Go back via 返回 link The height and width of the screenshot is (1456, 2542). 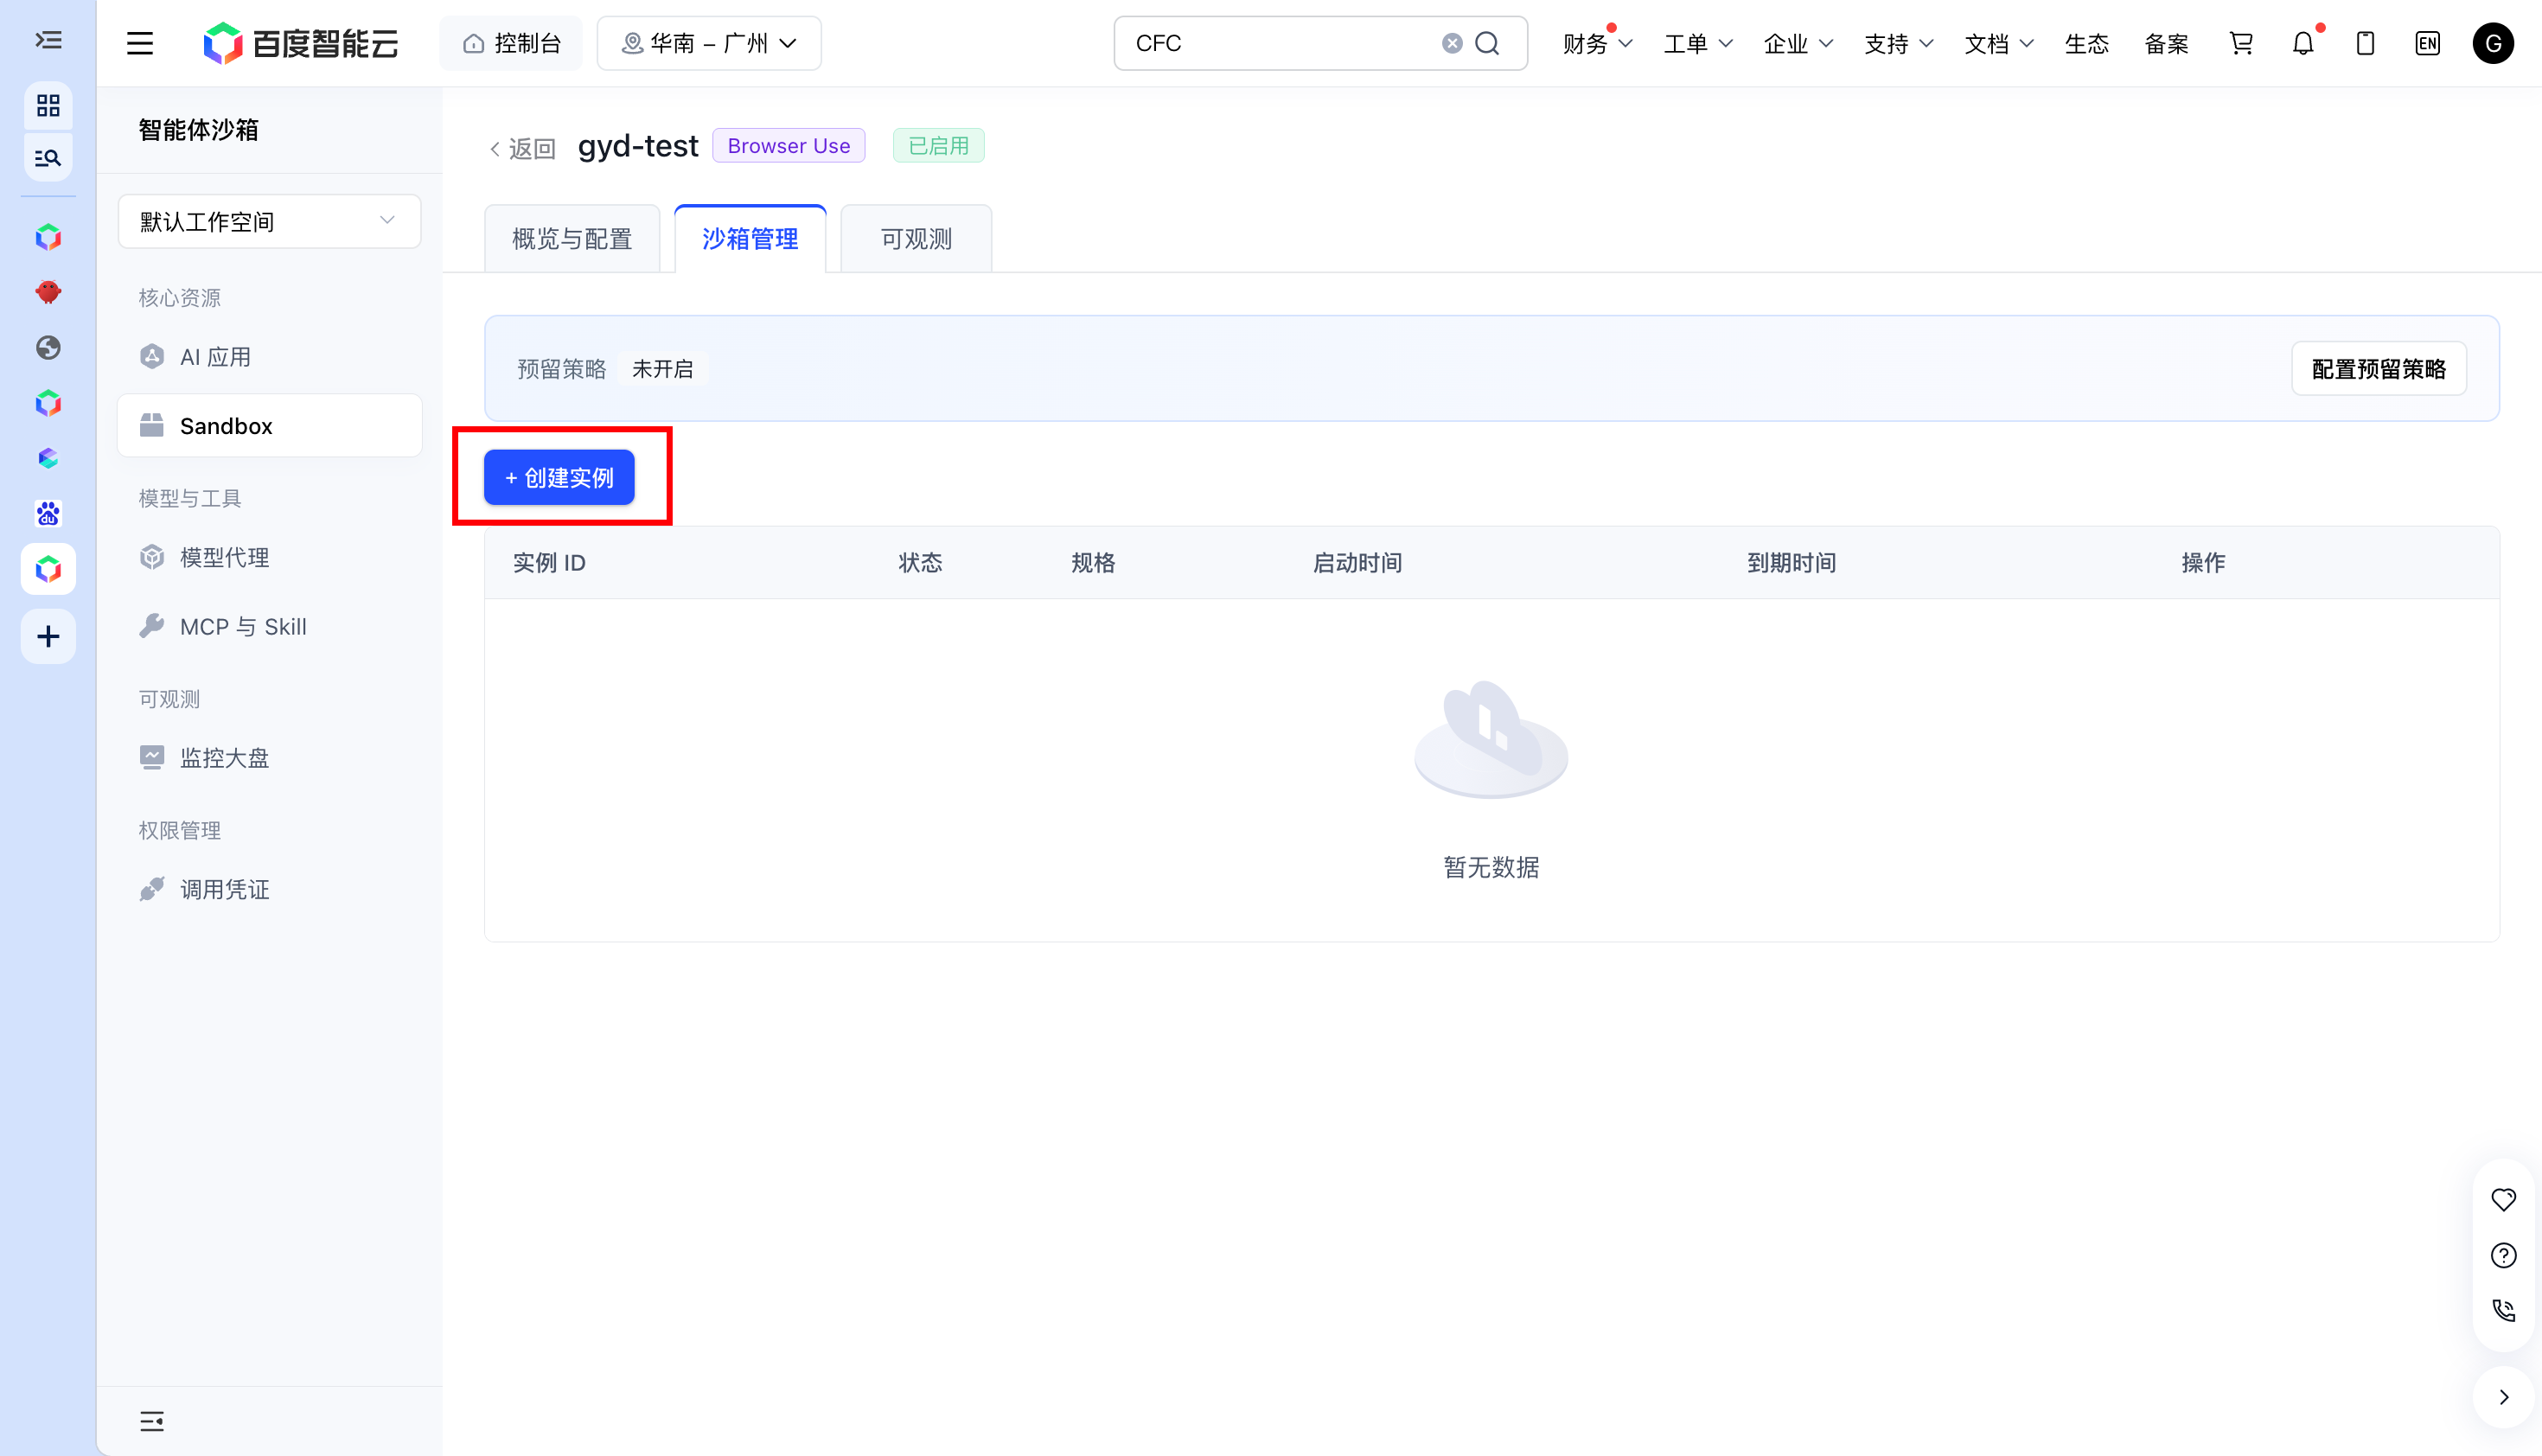[x=521, y=148]
